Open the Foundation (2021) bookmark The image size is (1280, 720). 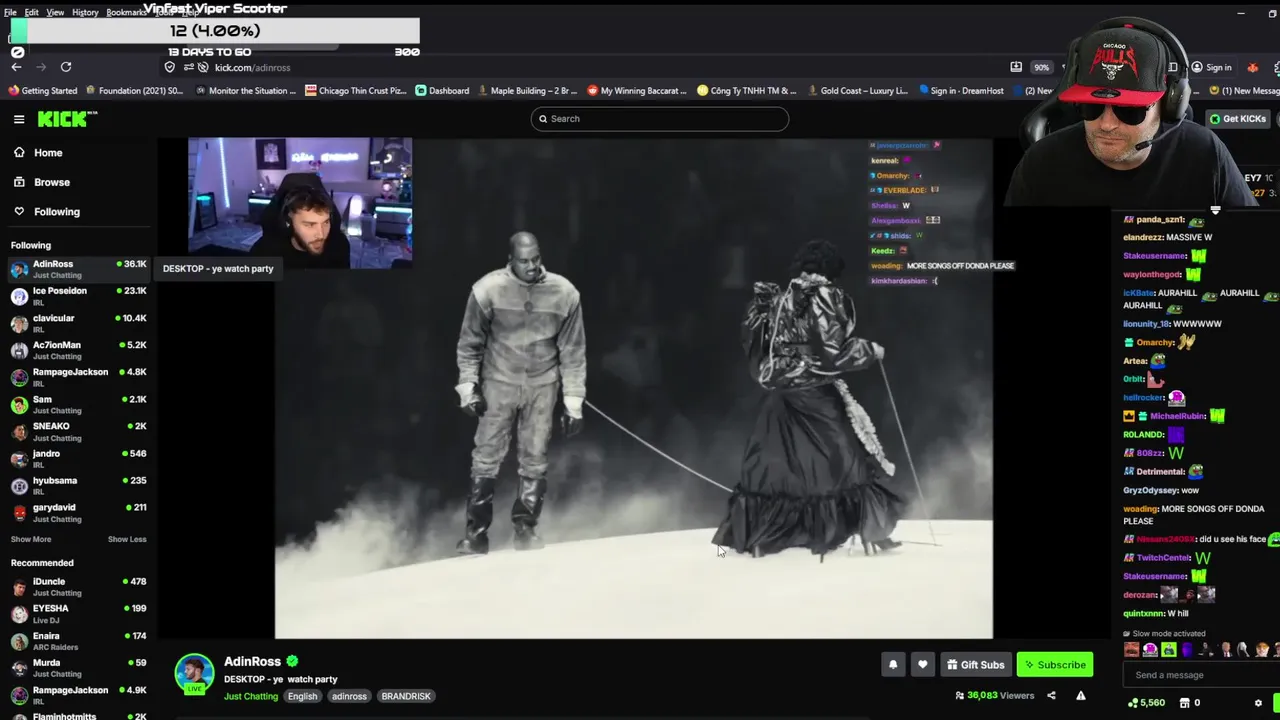134,90
